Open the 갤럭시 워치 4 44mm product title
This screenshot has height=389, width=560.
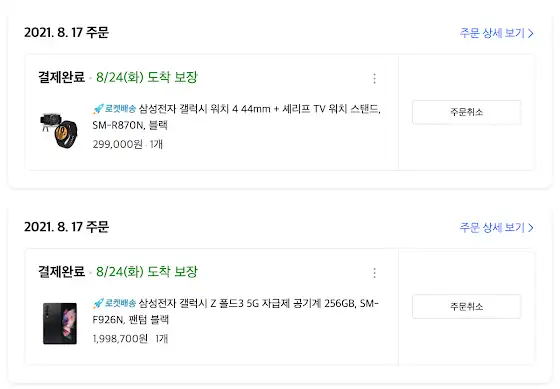[236, 116]
